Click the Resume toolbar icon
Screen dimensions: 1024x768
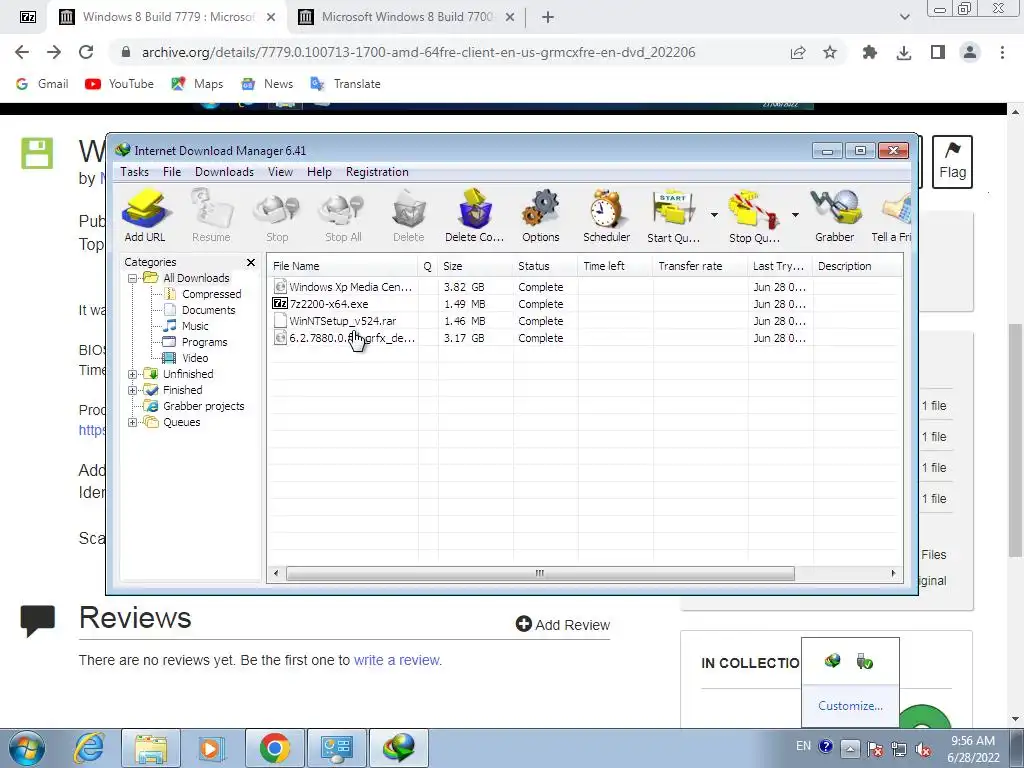211,216
